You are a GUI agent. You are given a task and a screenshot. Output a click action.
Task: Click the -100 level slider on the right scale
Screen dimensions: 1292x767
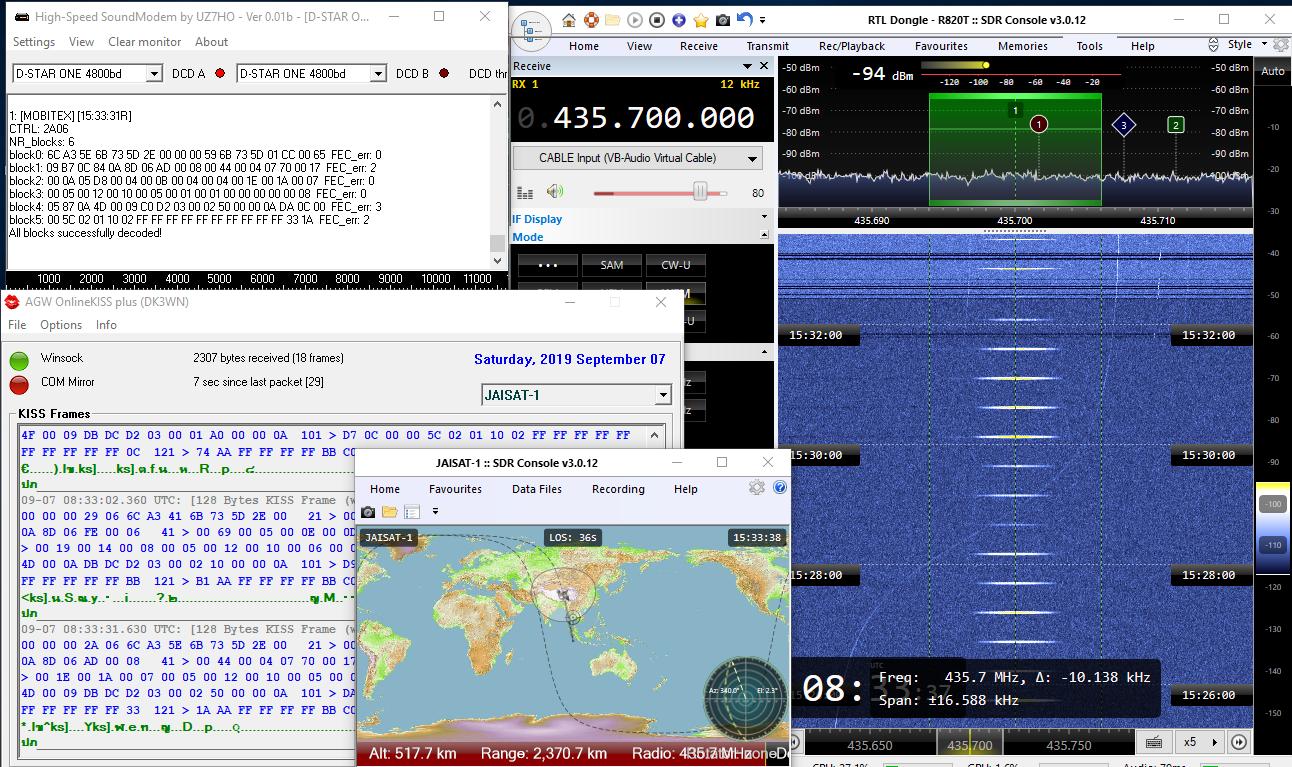point(1272,504)
